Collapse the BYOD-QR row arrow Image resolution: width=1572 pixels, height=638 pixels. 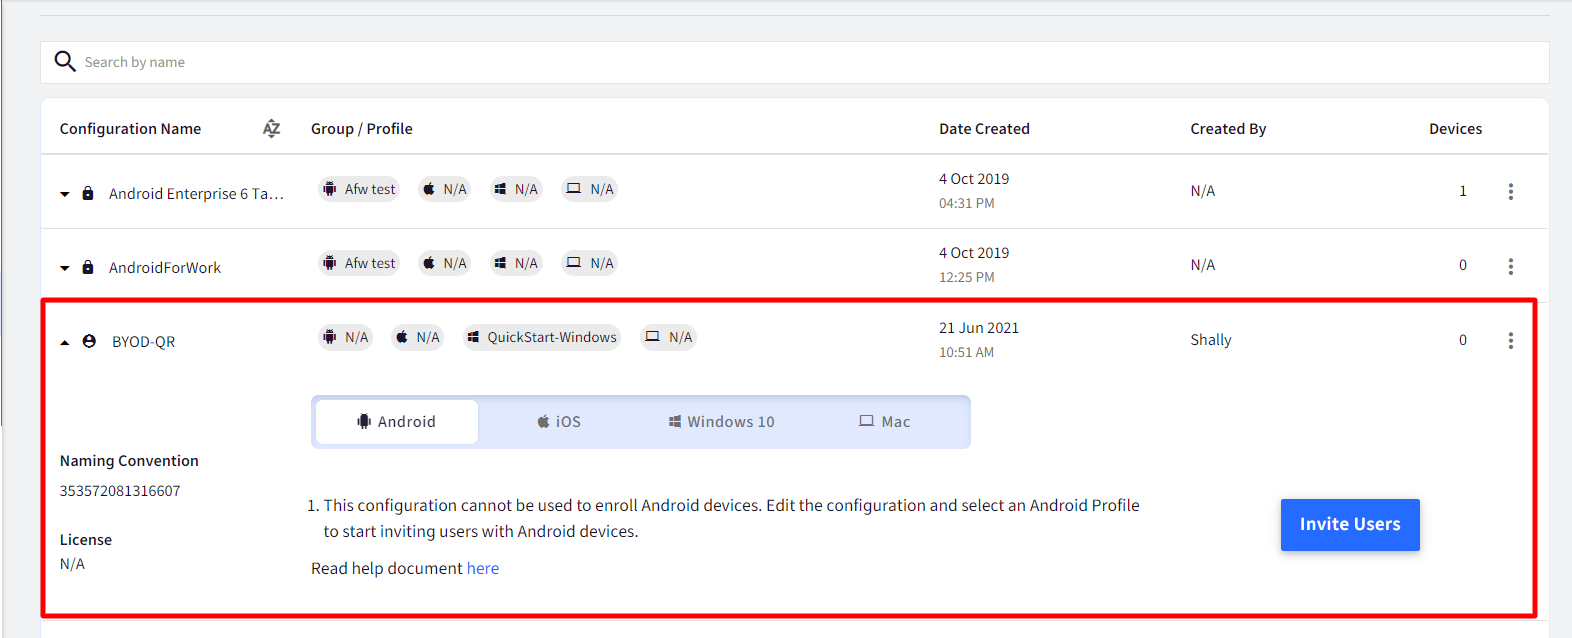pyautogui.click(x=65, y=342)
